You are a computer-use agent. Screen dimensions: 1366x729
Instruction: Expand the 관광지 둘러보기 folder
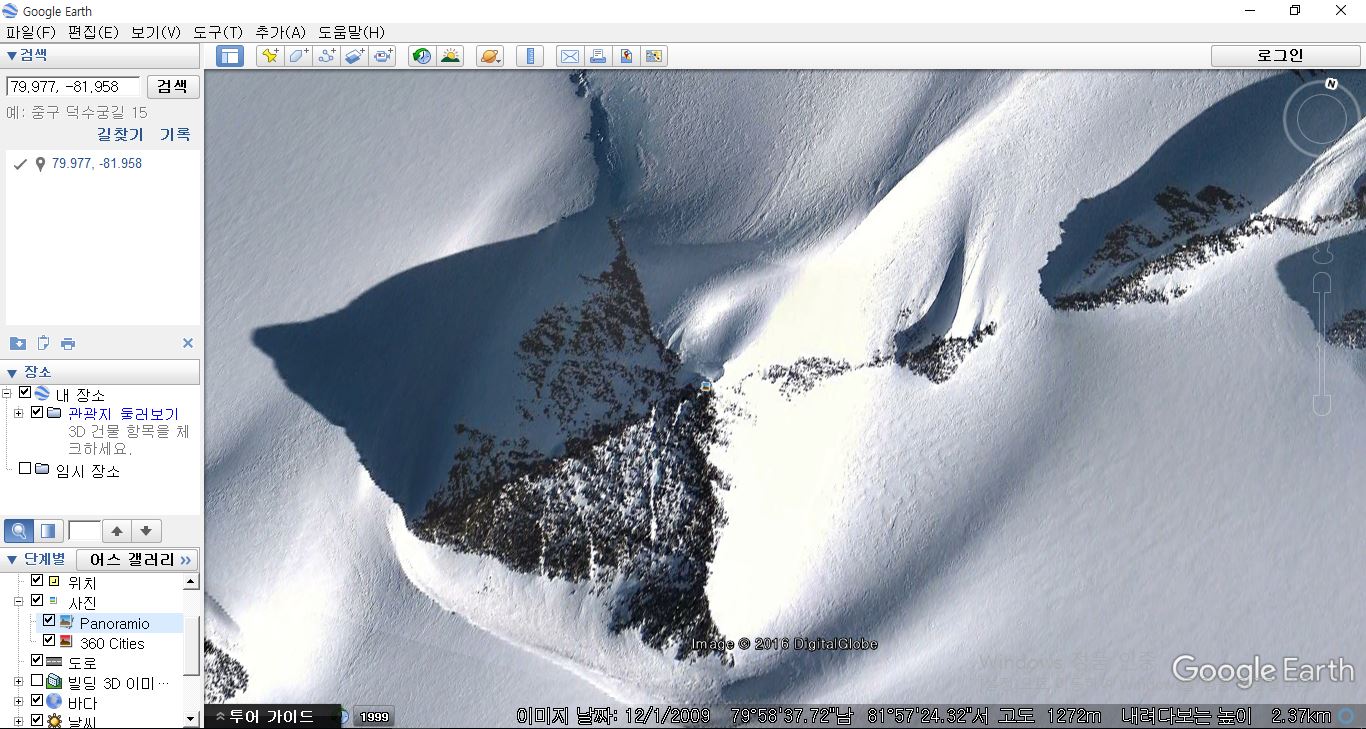19,413
